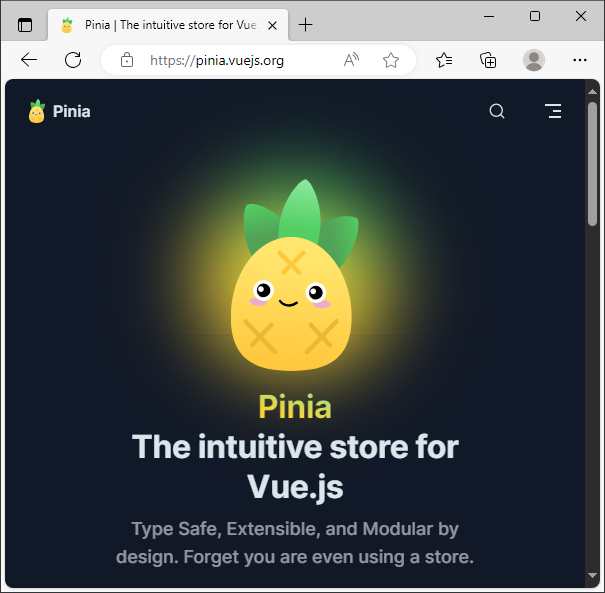Click the 'Vue.js' heading text
The image size is (605, 593).
[x=295, y=487]
